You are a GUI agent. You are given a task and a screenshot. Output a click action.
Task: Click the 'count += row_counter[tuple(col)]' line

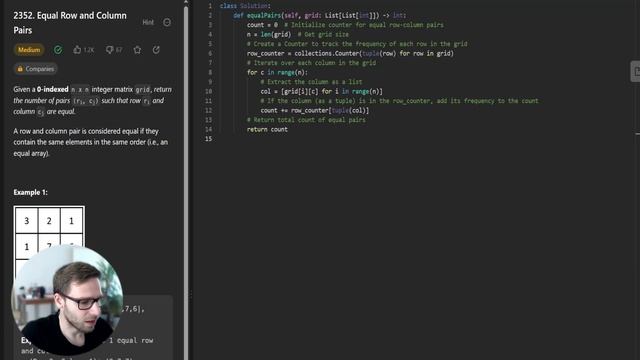point(315,110)
